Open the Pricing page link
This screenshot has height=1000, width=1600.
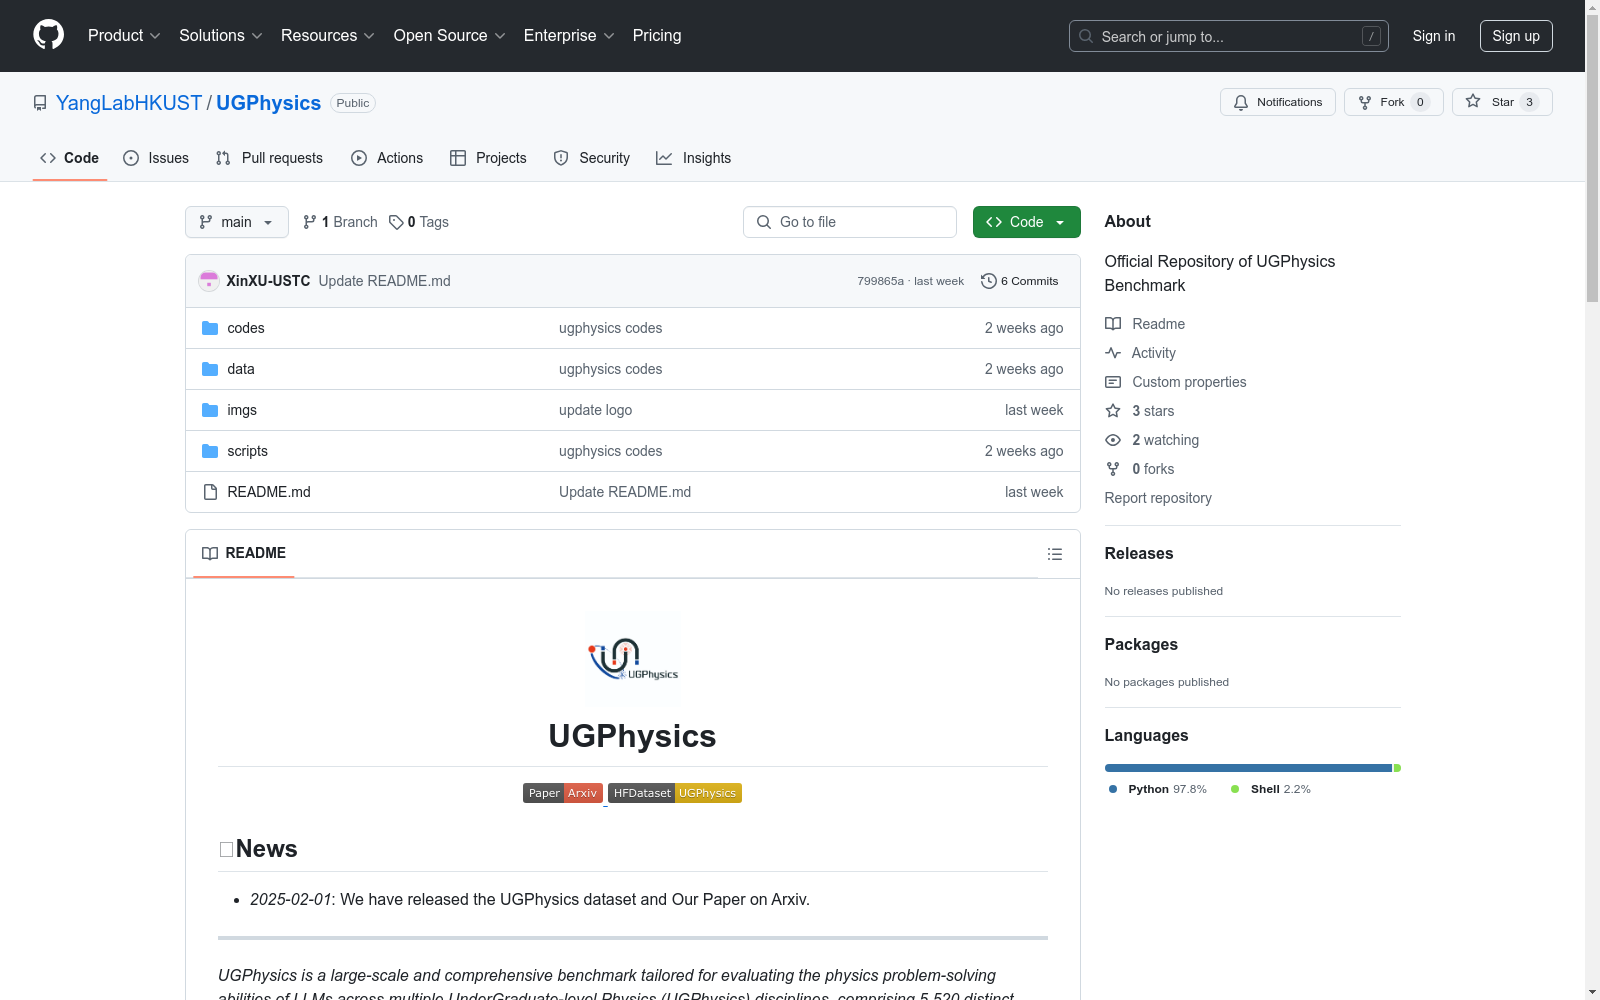[x=657, y=35]
